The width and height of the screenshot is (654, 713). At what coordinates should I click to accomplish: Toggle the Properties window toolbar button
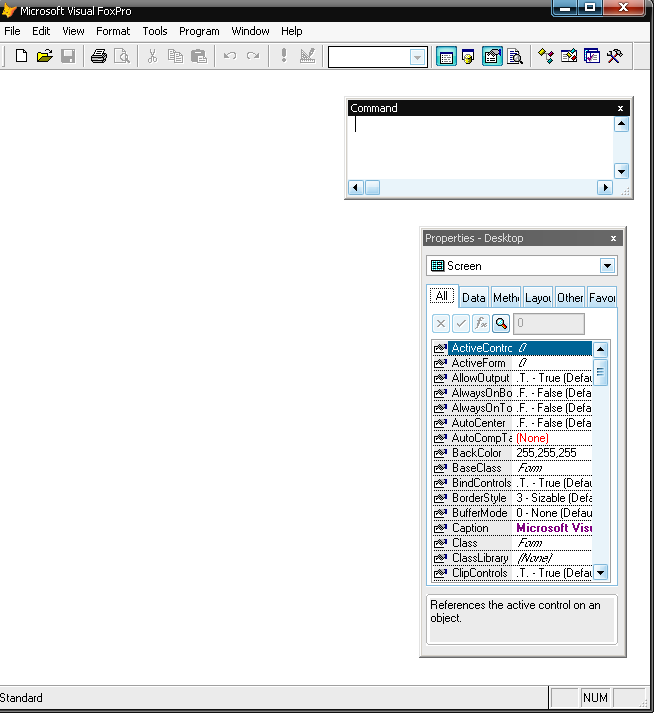click(493, 56)
